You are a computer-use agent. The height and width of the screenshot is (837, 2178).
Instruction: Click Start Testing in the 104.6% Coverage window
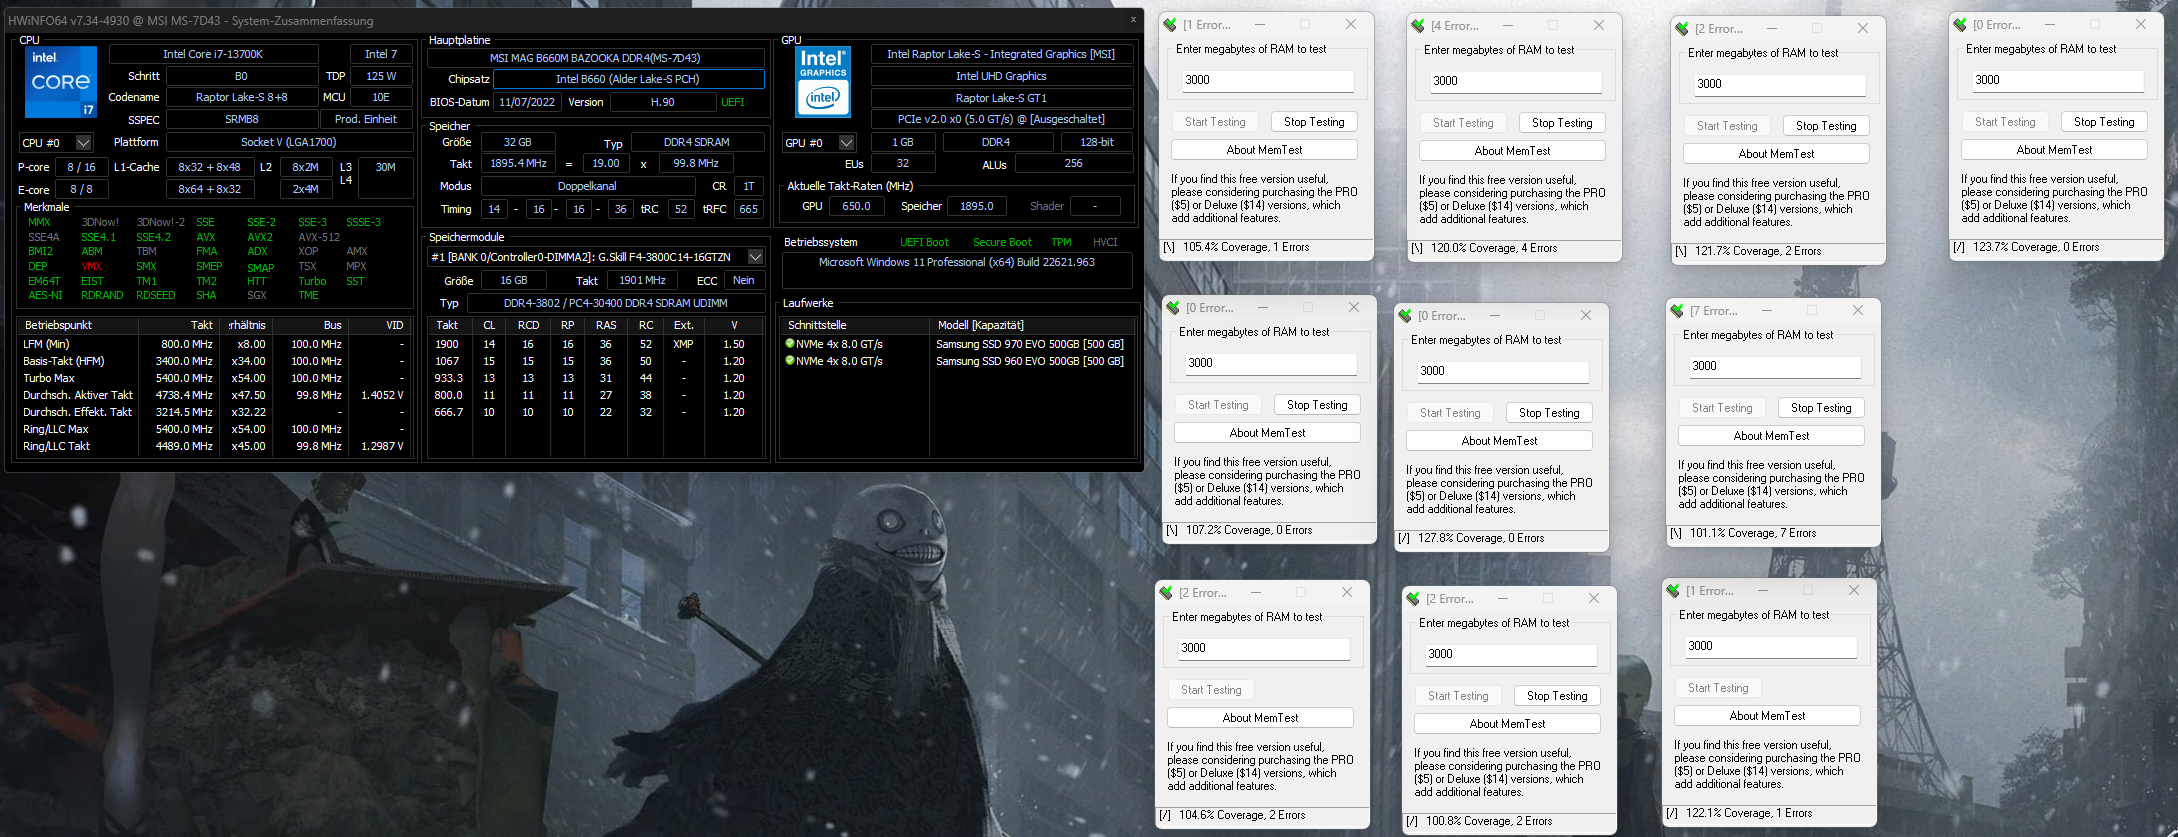(1211, 690)
